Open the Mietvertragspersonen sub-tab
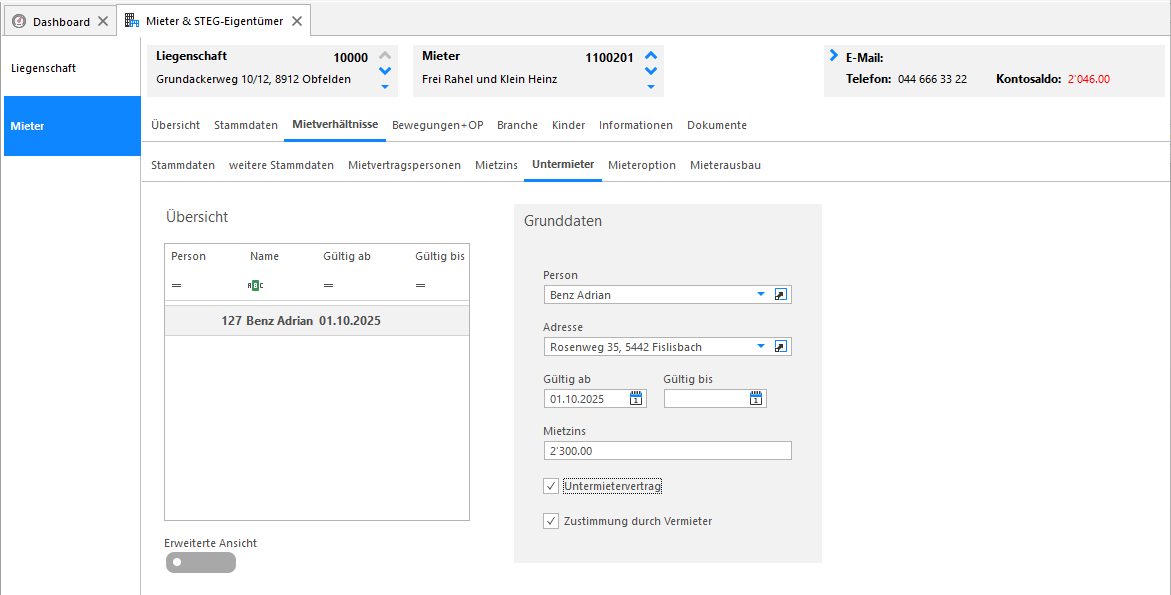The height and width of the screenshot is (595, 1171). click(404, 165)
